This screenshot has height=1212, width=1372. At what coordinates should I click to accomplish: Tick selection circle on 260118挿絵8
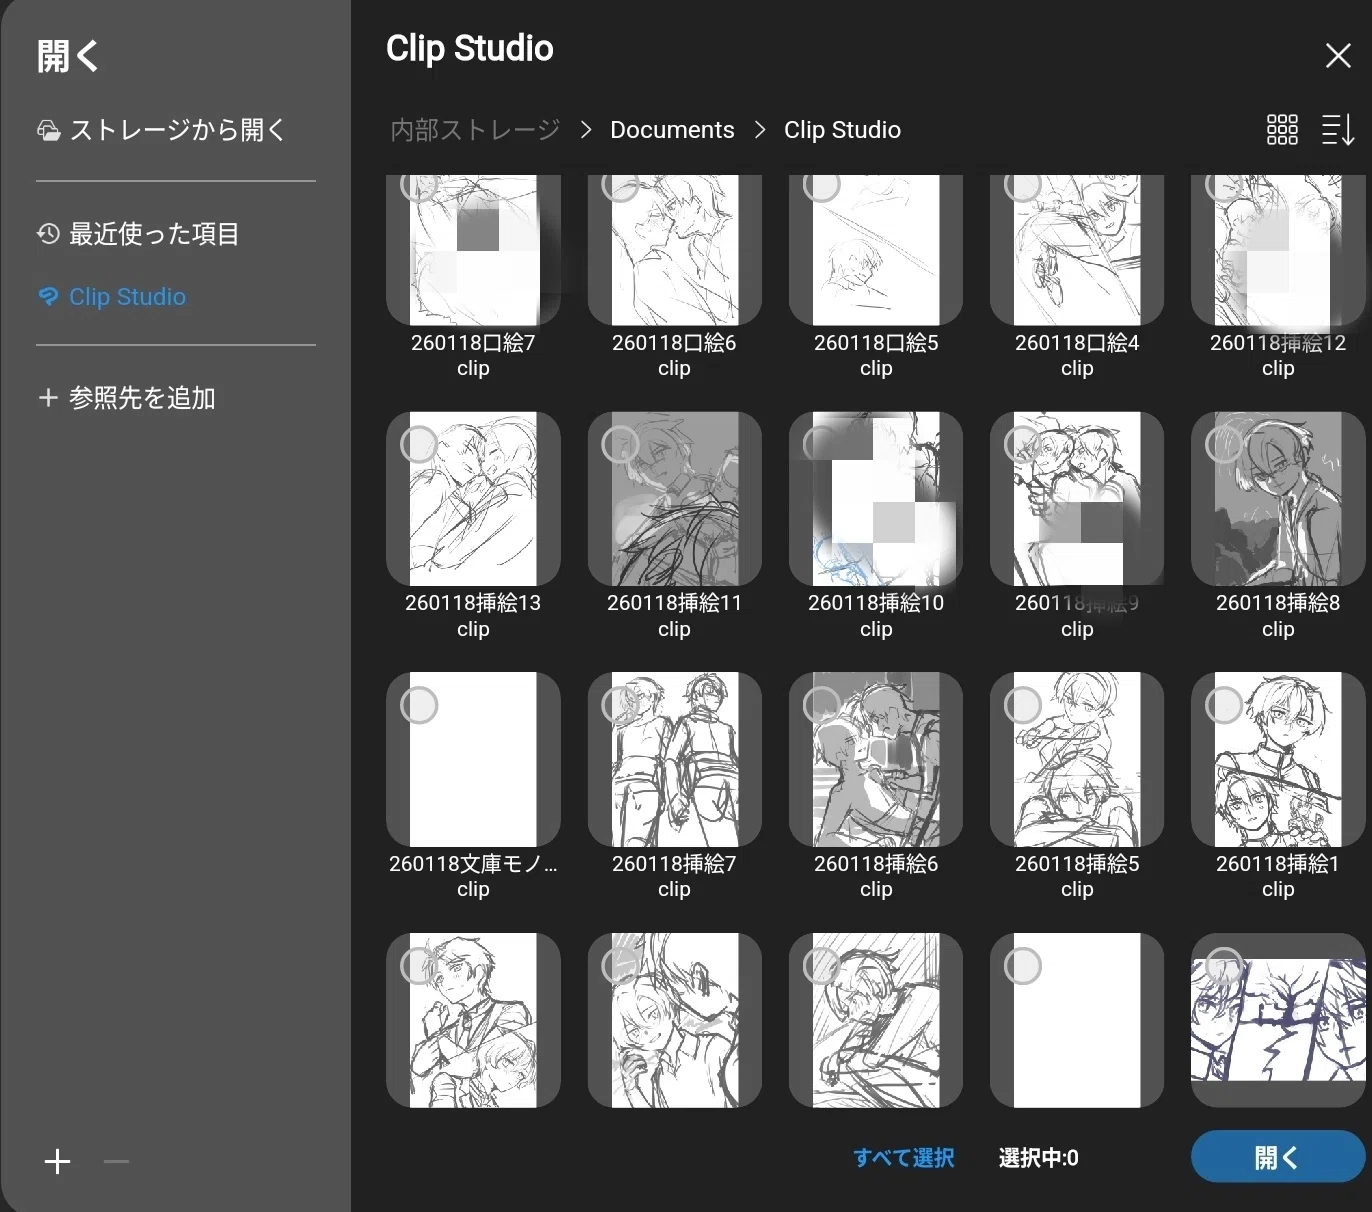pyautogui.click(x=1224, y=444)
